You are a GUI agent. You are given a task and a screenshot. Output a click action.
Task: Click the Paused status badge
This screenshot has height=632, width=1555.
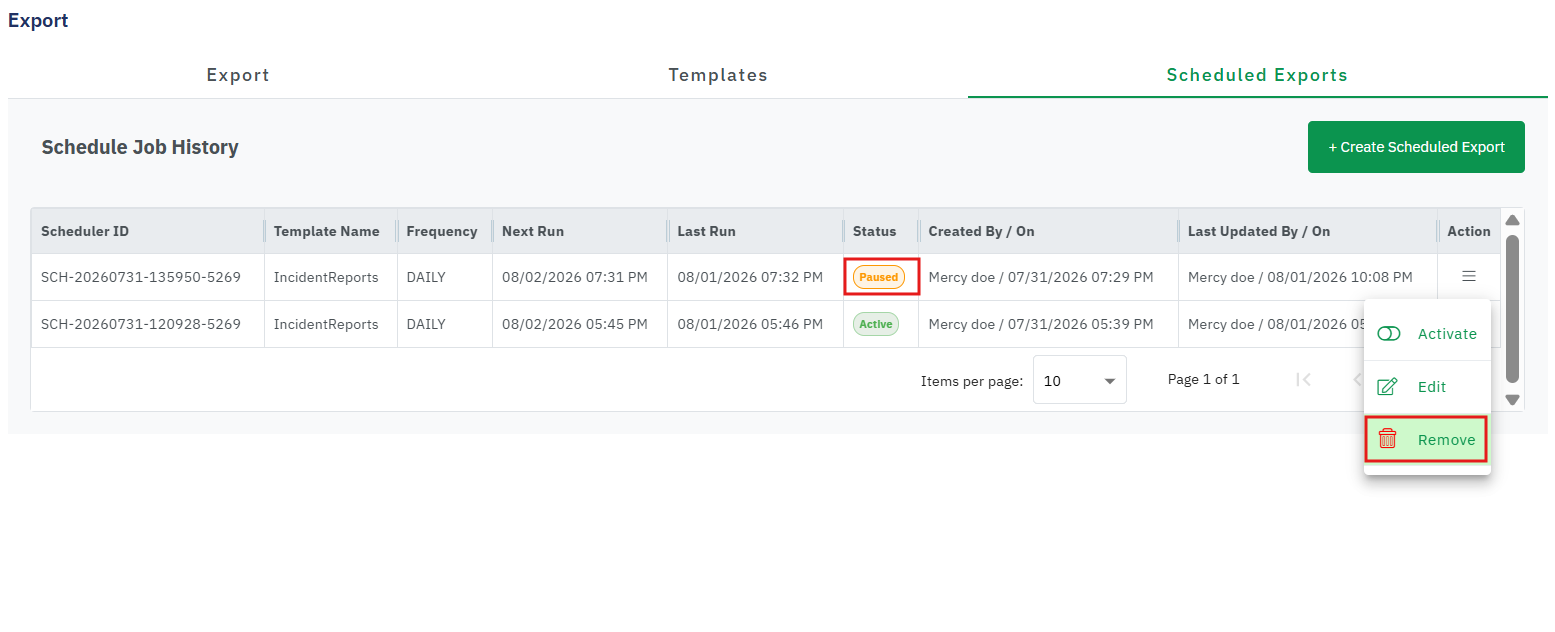coord(879,277)
